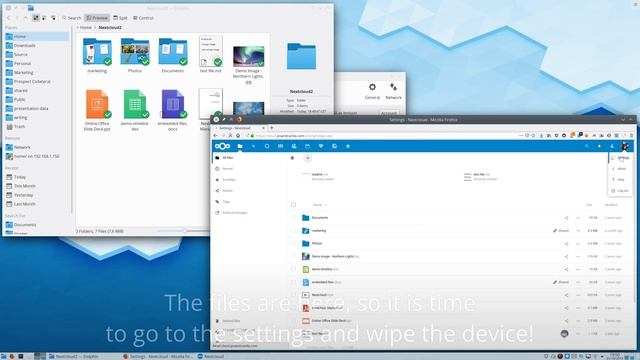Image resolution: width=640 pixels, height=360 pixels.
Task: Click the search magnifier in Nextcloud header
Action: tap(587, 146)
